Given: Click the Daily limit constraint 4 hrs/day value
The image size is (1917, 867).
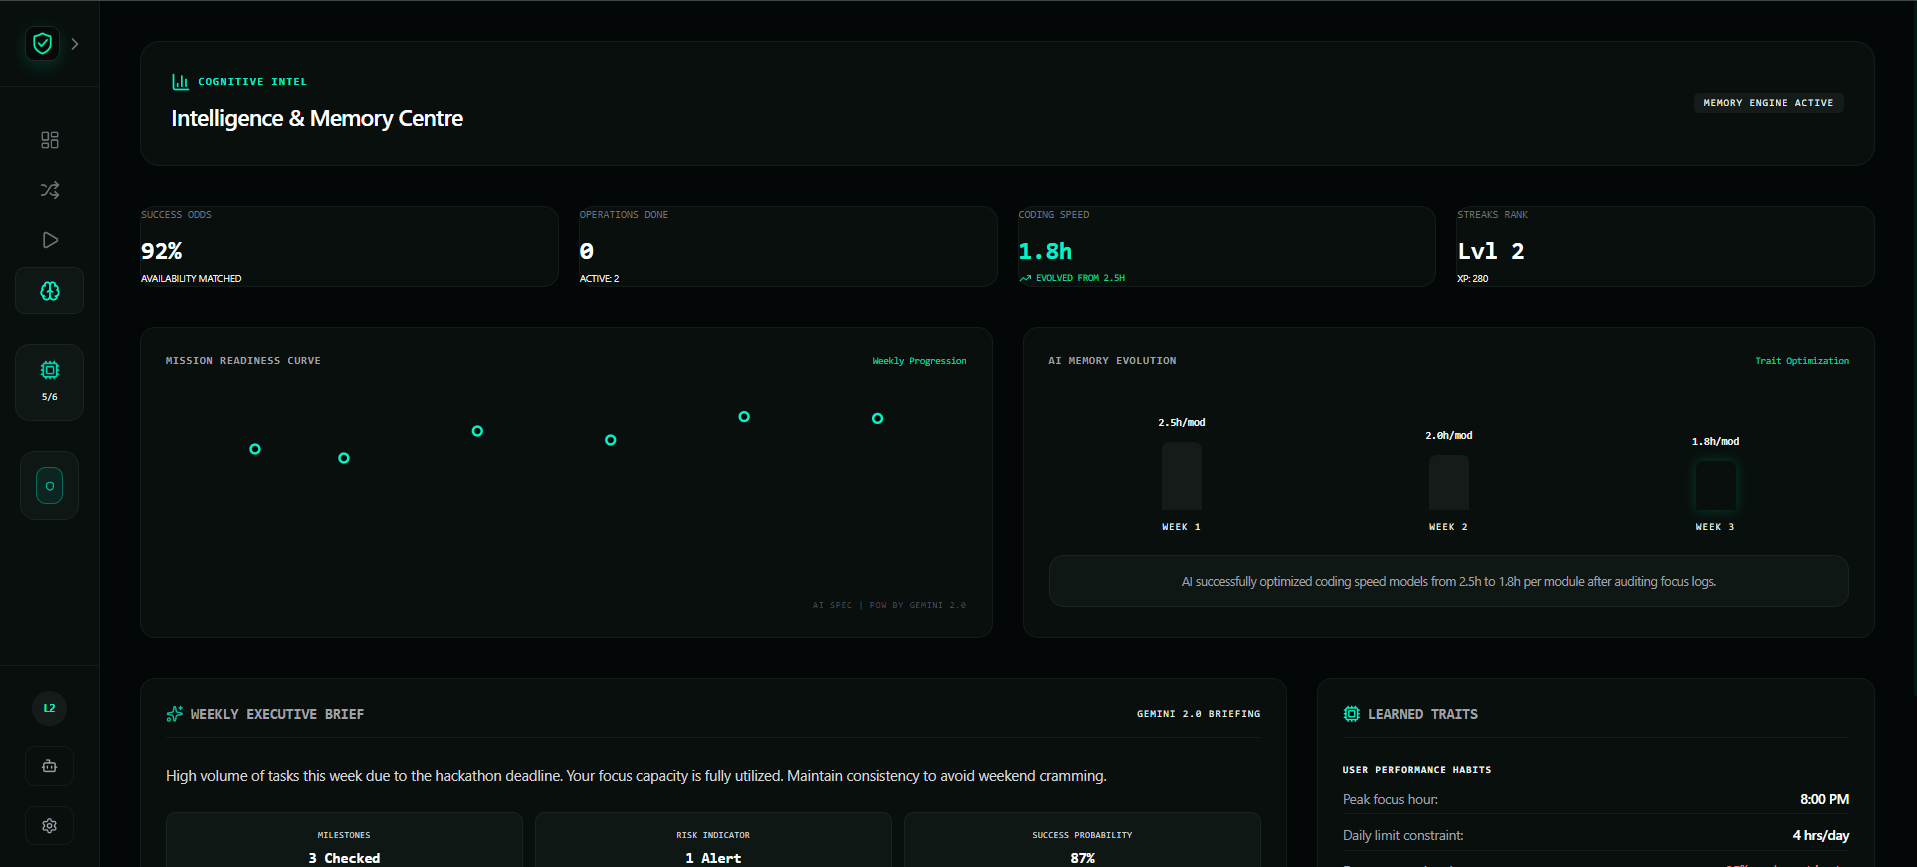Looking at the screenshot, I should coord(1820,835).
